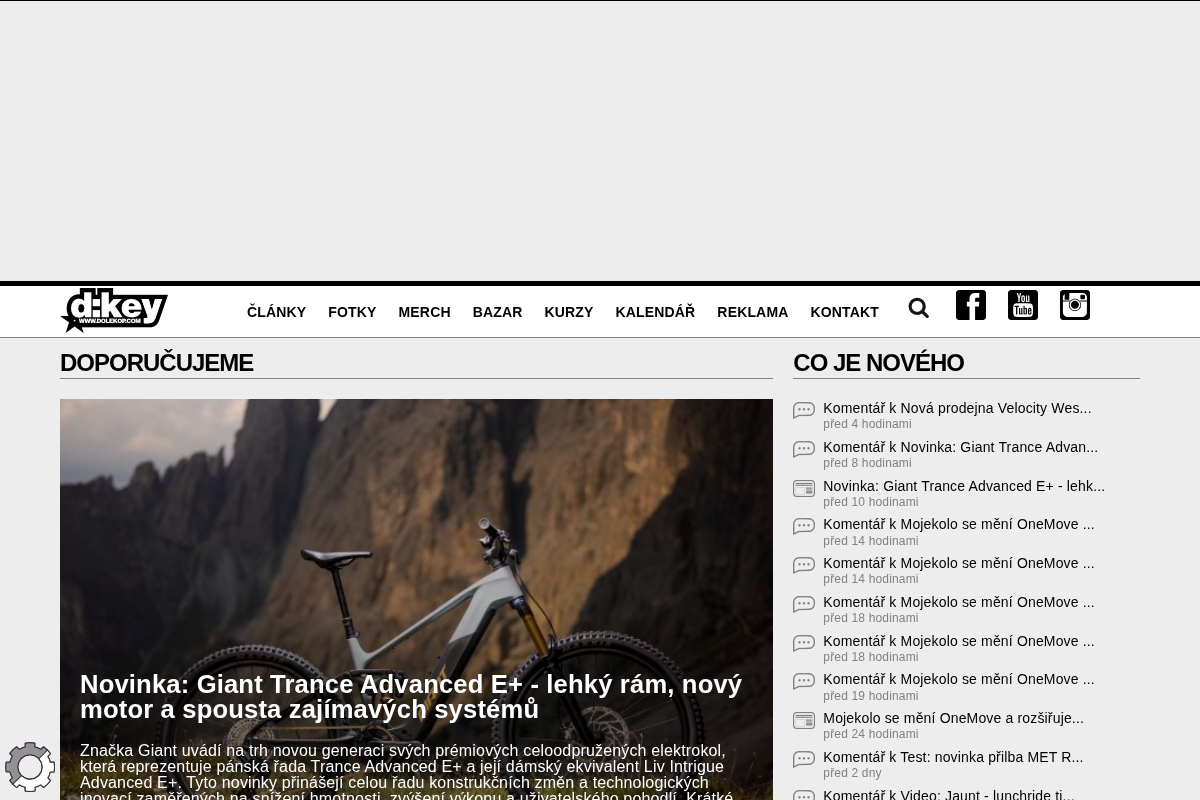
Task: Open Komentář k Novinka: Giant Trance Advan... link
Action: point(960,447)
